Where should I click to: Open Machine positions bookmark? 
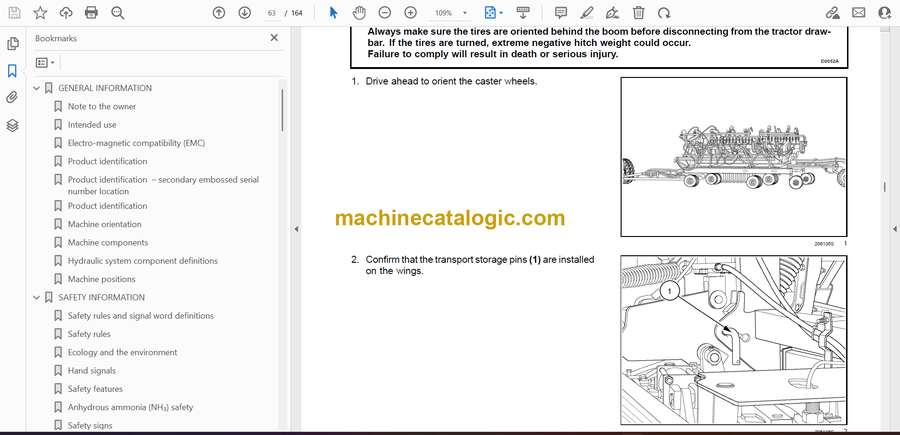coord(102,279)
